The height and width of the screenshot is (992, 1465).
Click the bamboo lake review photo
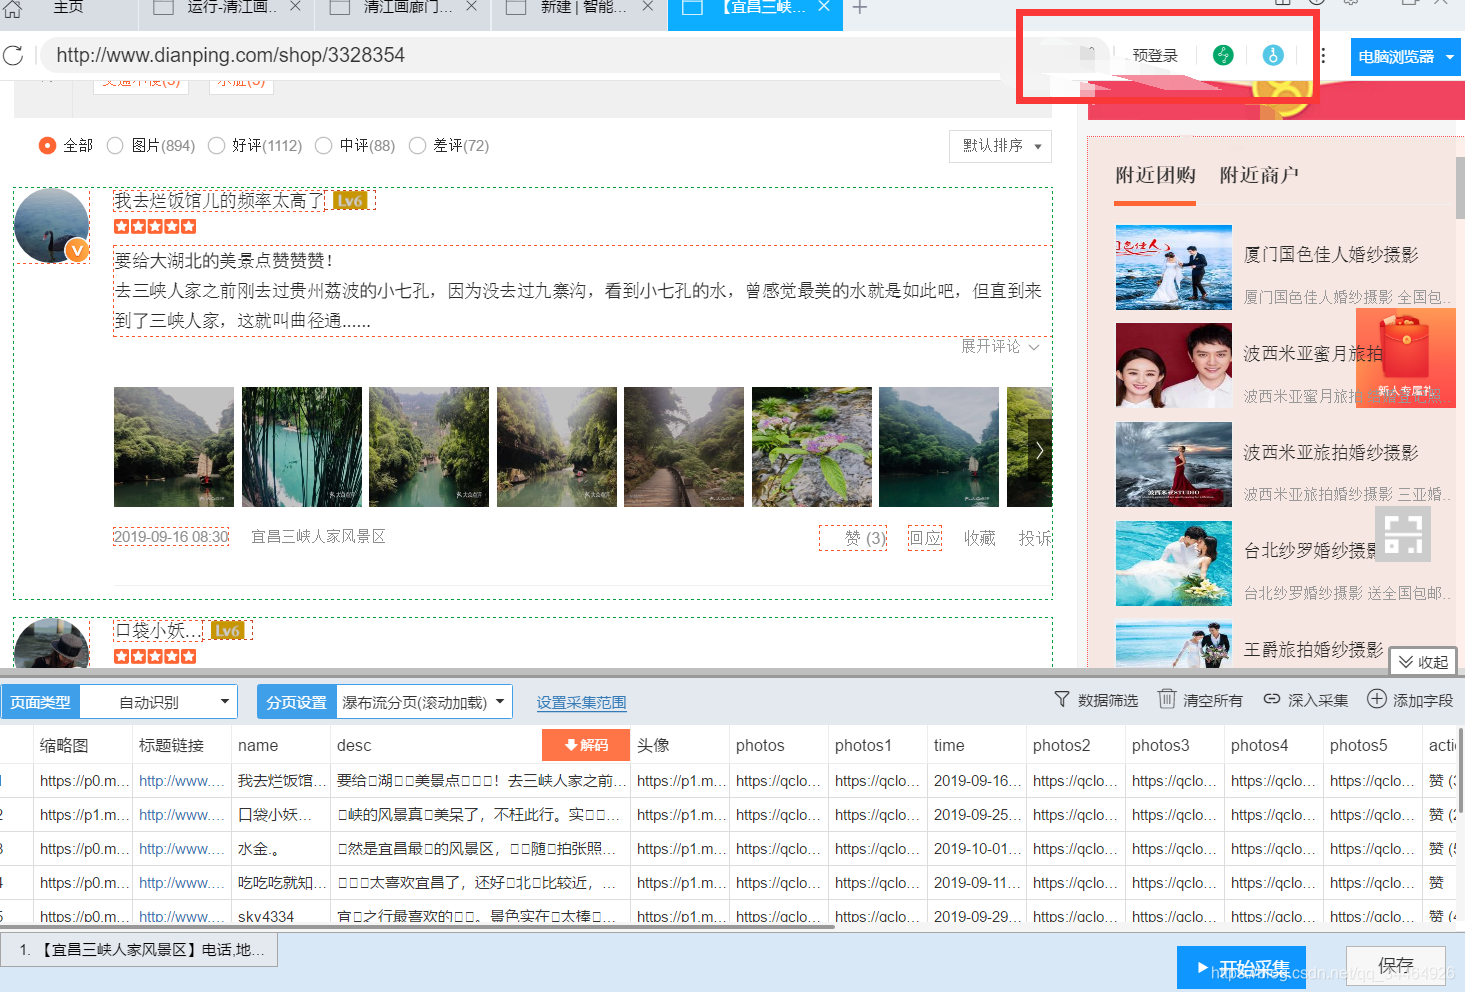[x=301, y=447]
